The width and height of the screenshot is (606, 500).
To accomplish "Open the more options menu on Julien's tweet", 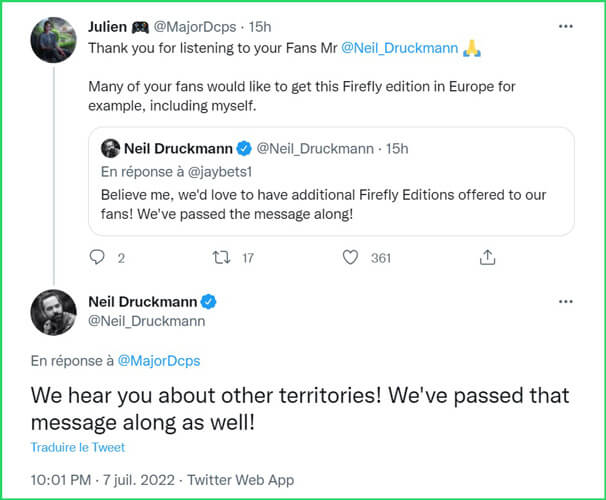I will 567,25.
